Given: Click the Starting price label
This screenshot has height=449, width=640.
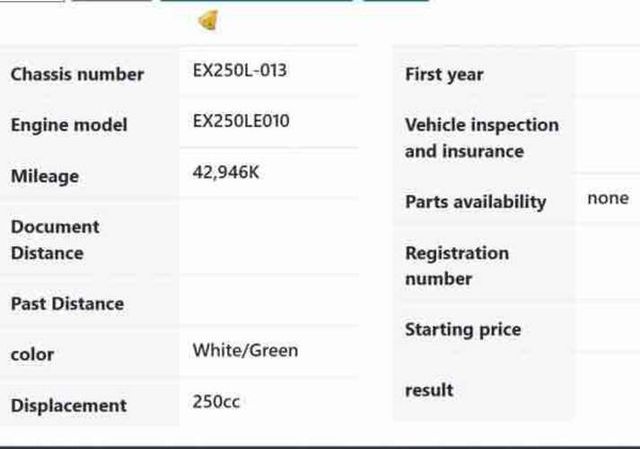Looking at the screenshot, I should (462, 330).
